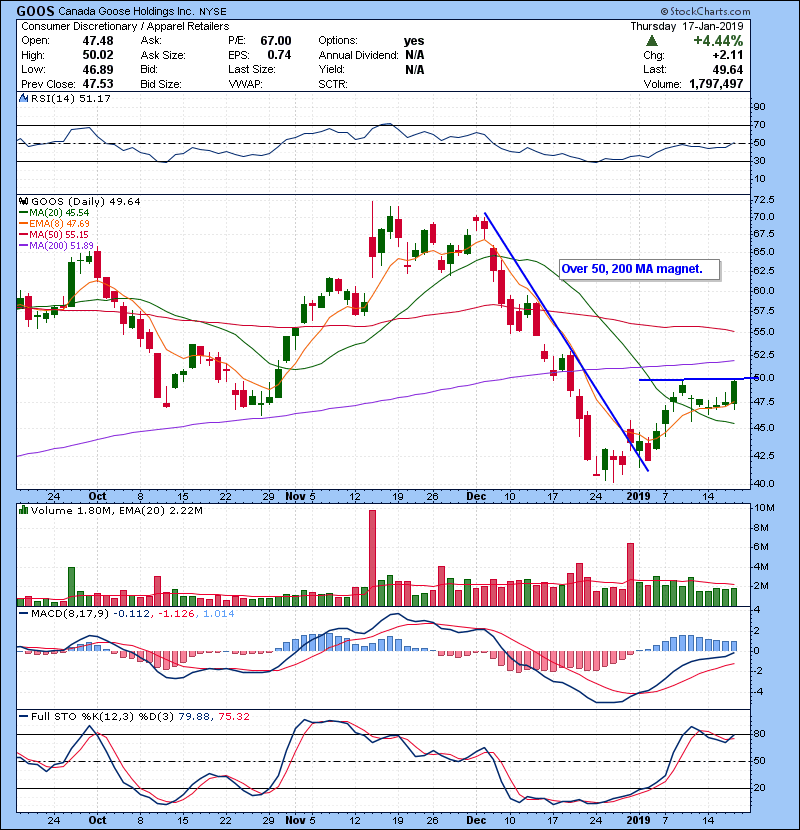Click the P/E value 67.00
800x830 pixels.
click(276, 41)
